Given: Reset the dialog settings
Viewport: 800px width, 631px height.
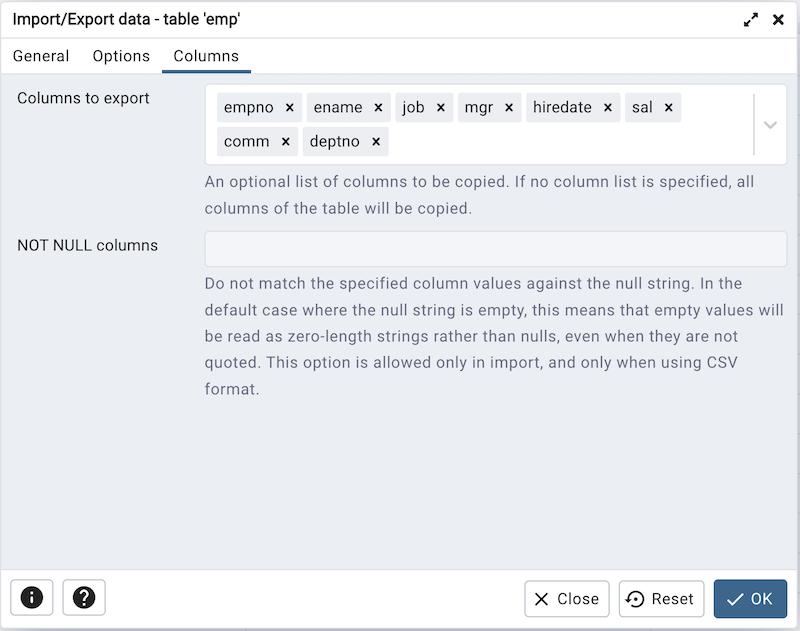Looking at the screenshot, I should coord(661,598).
